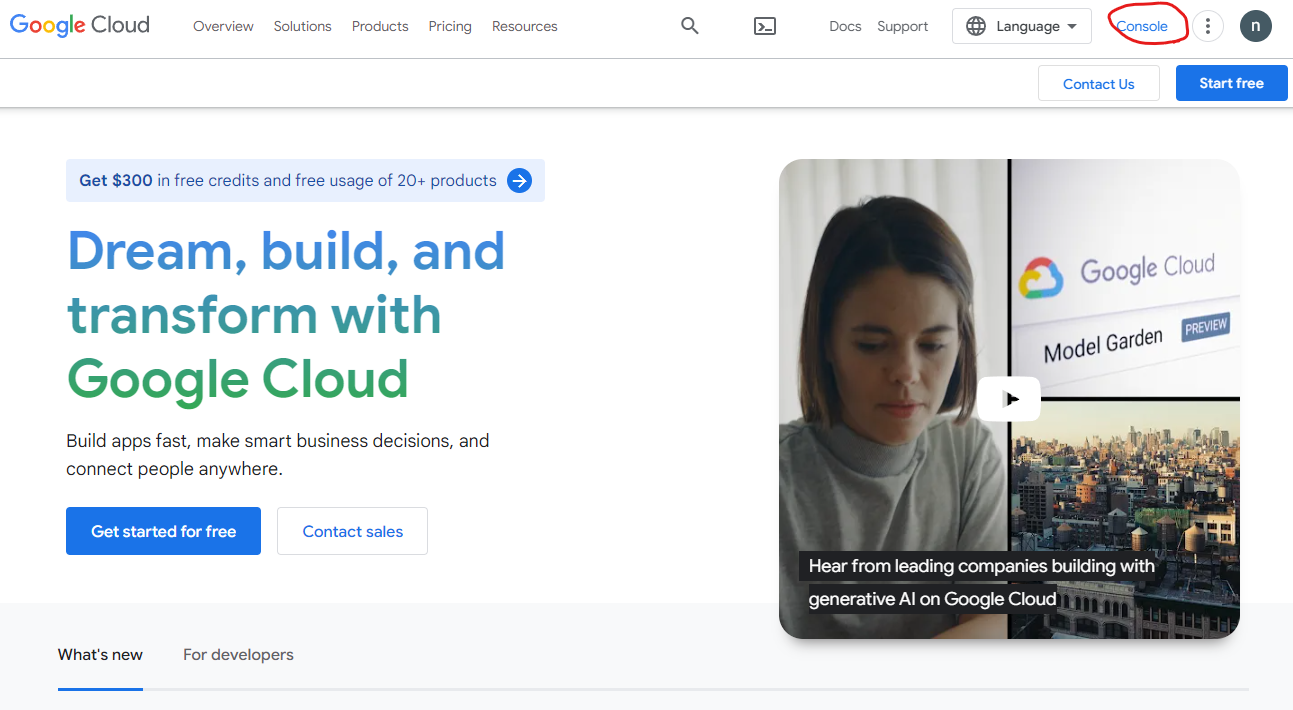
Task: Activate the Cloud Shell terminal icon
Action: click(x=765, y=26)
